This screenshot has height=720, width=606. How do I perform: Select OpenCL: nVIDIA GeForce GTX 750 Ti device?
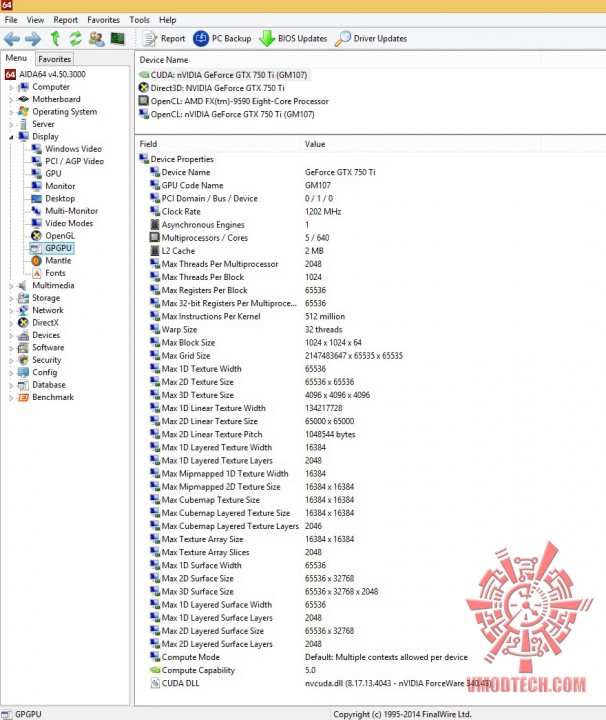[227, 114]
